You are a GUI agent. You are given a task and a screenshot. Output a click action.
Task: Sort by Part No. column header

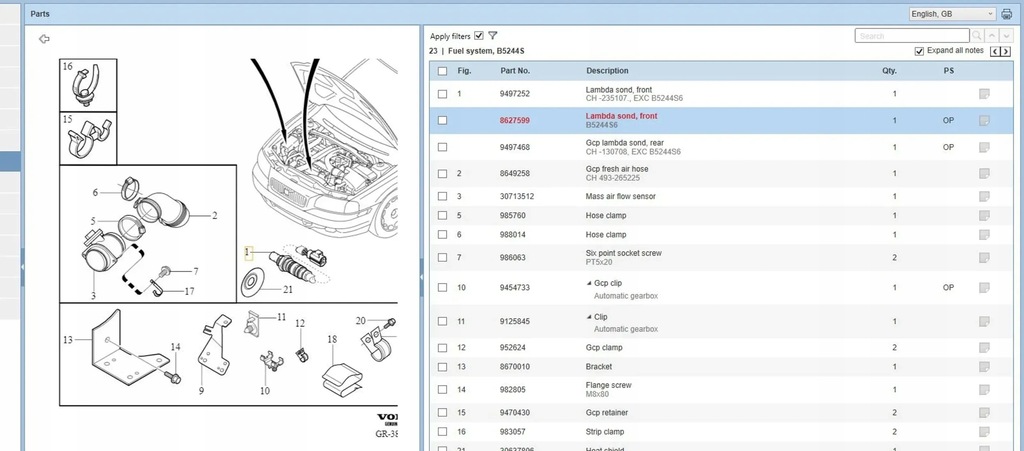pos(515,71)
